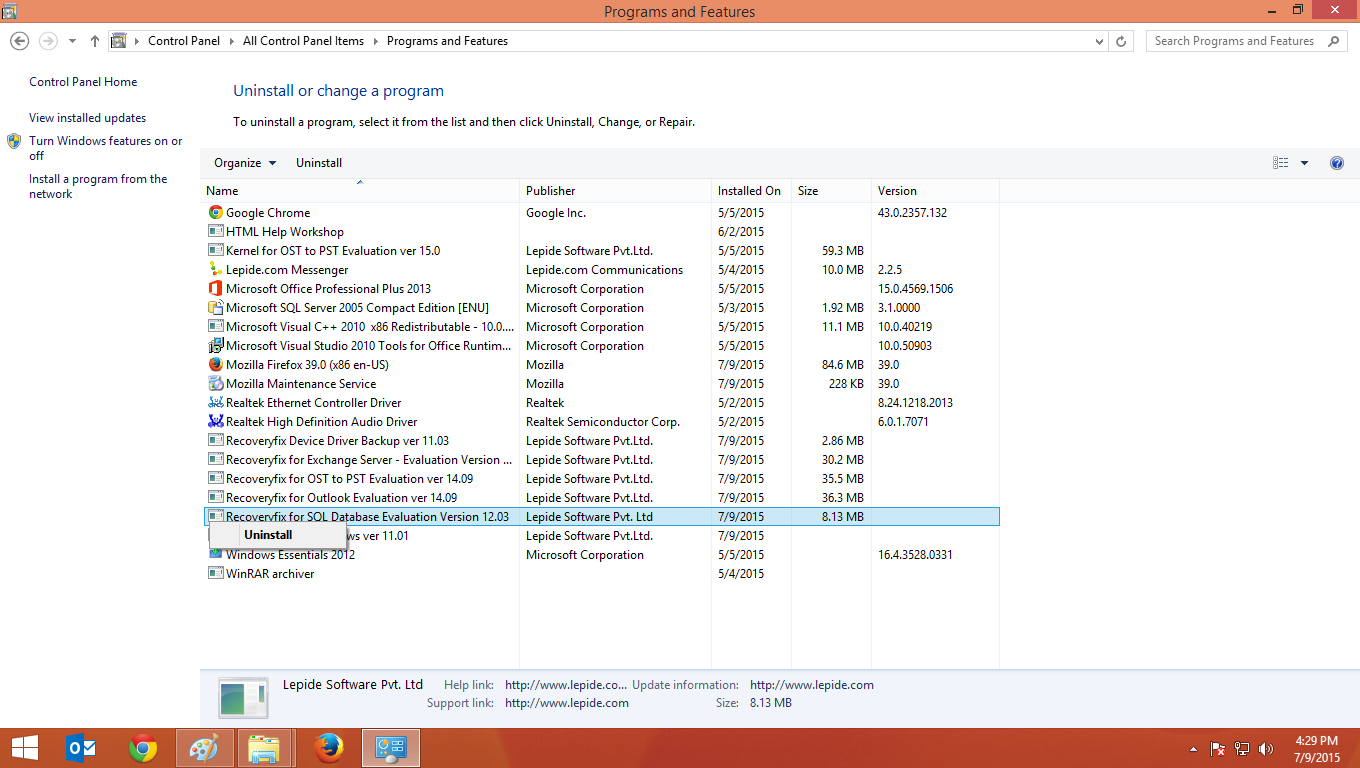Open Control Panel Home link
This screenshot has height=768, width=1360.
[83, 82]
